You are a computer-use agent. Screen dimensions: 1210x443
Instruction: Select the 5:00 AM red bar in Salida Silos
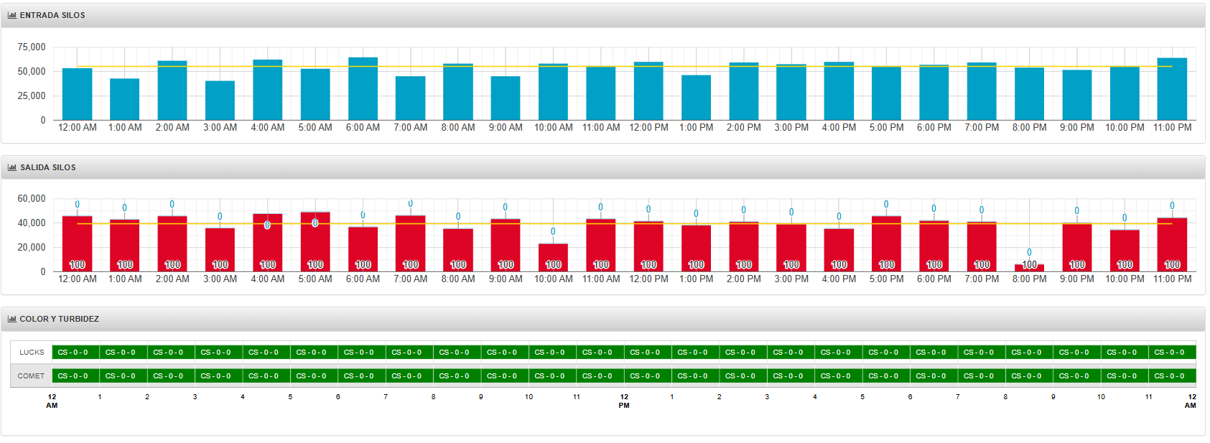click(315, 240)
